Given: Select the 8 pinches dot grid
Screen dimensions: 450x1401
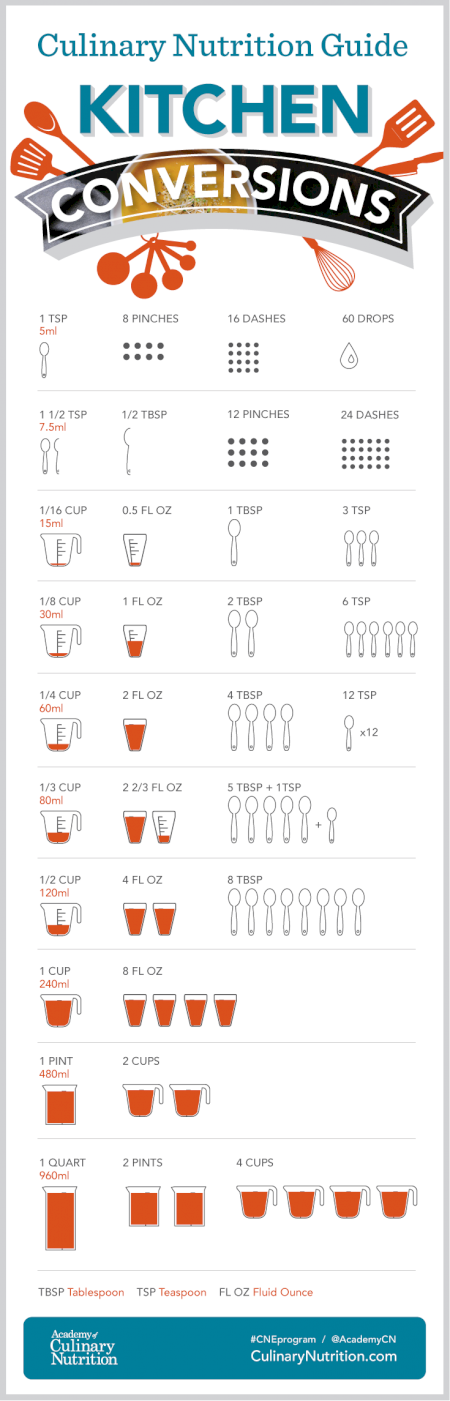Looking at the screenshot, I should pyautogui.click(x=143, y=351).
